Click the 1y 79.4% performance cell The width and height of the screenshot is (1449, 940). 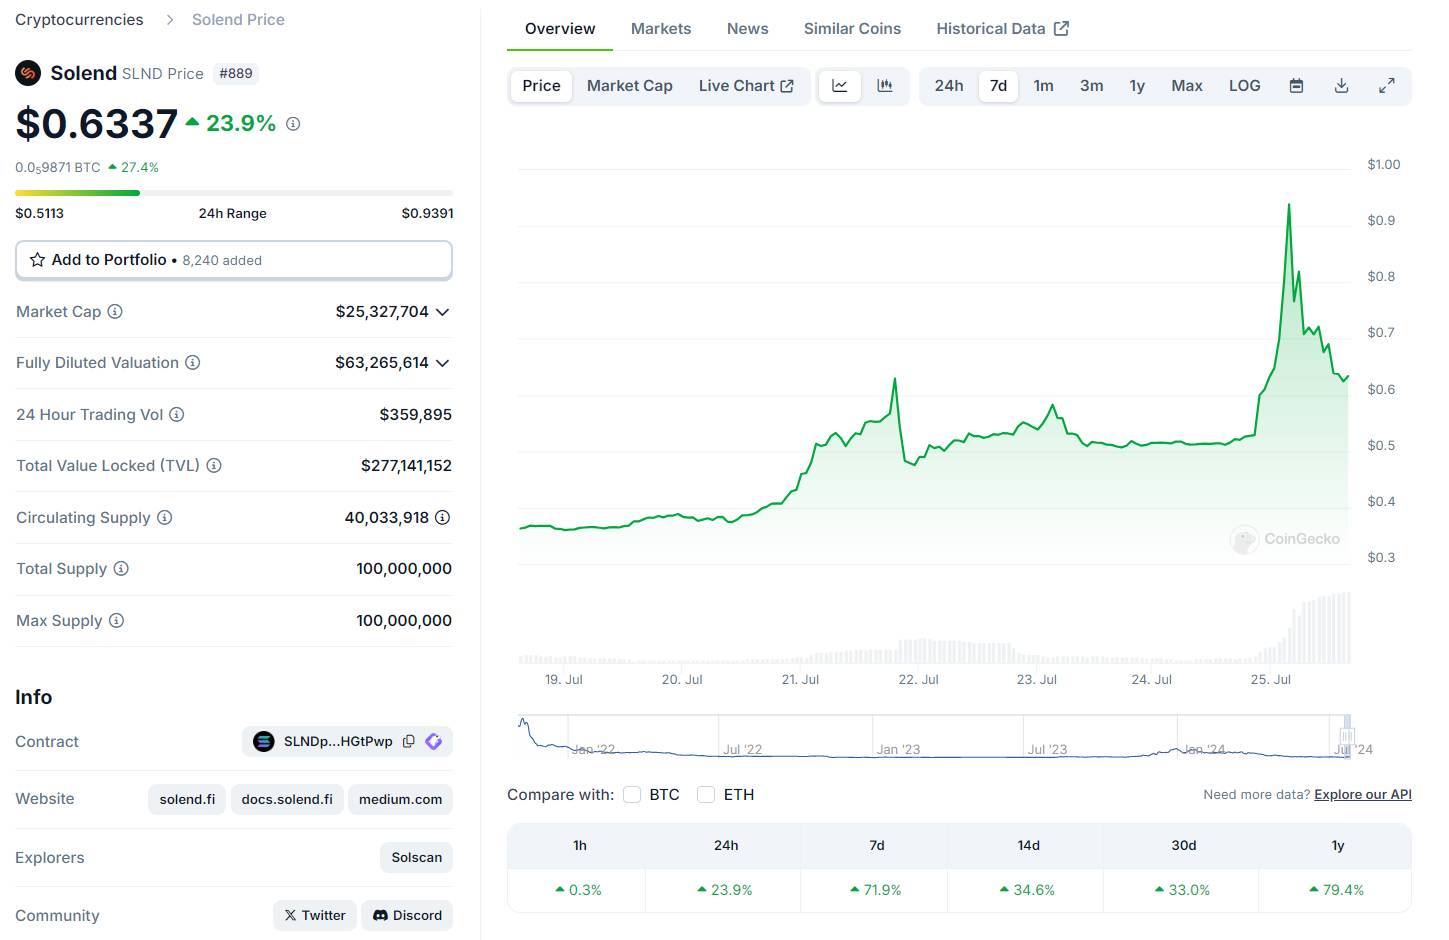click(x=1337, y=890)
